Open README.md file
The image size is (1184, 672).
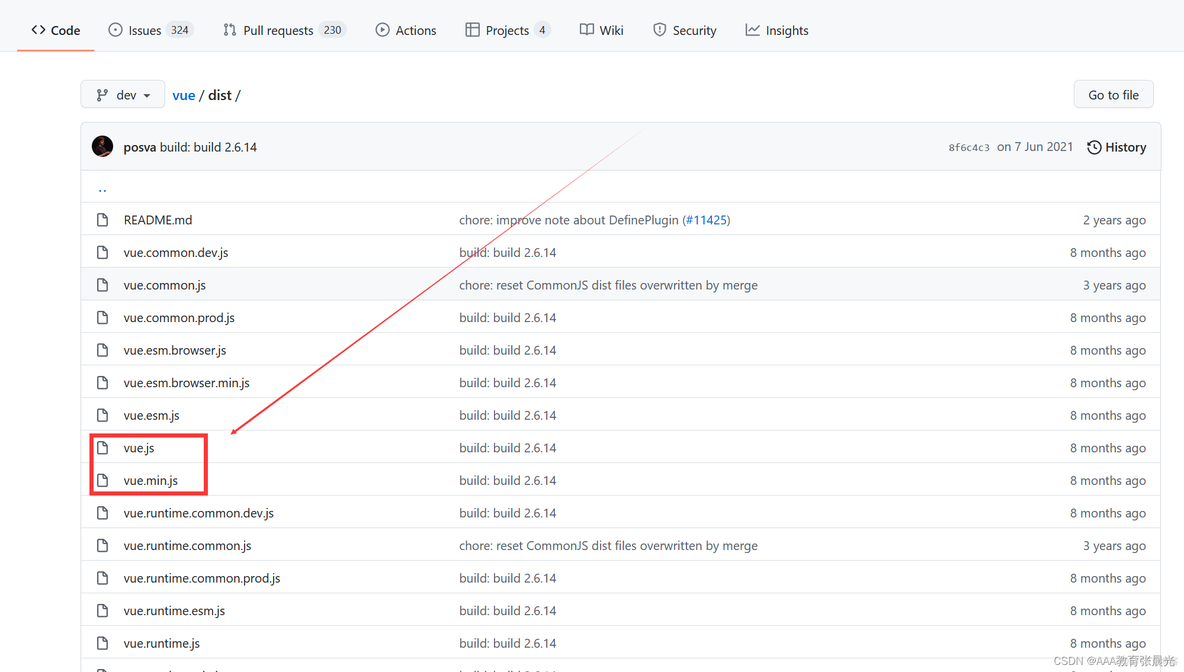(x=158, y=220)
